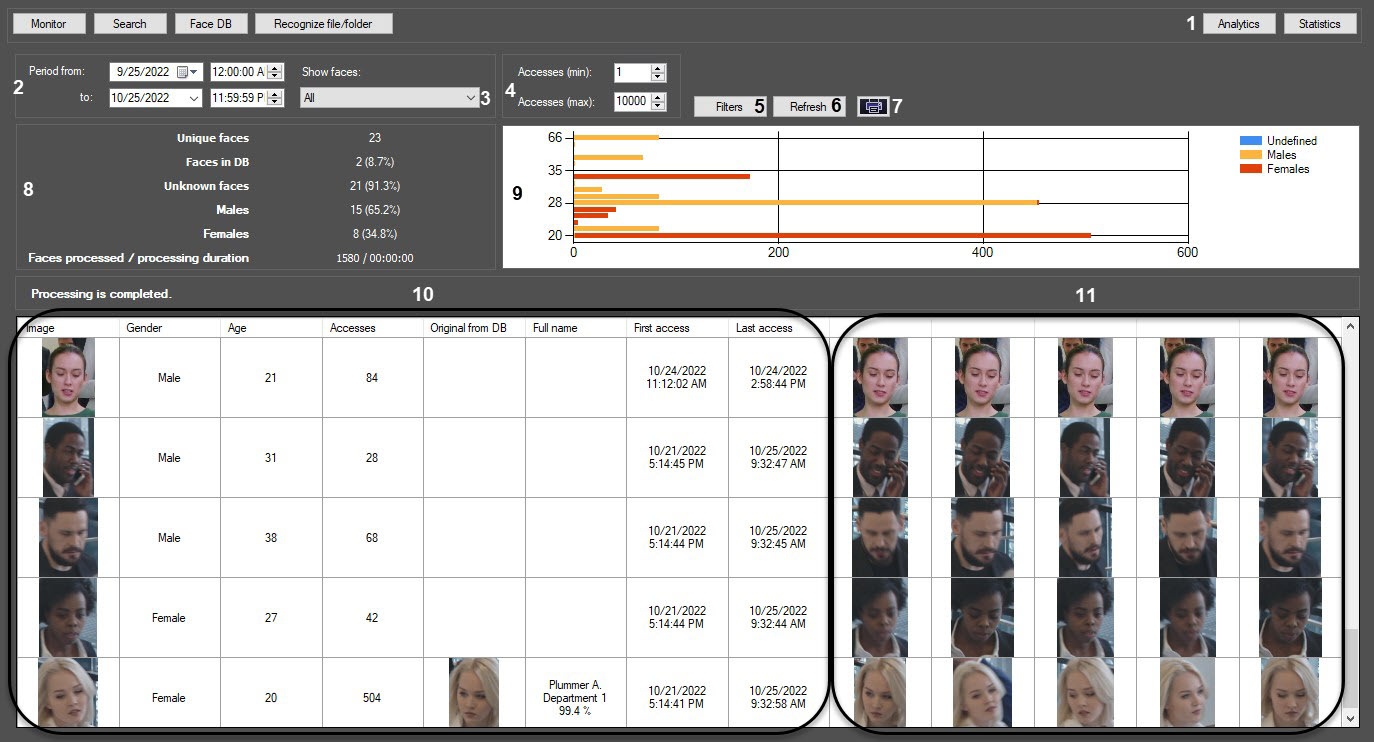Viewport: 1374px width, 742px height.
Task: Click the Search button
Action: (130, 23)
